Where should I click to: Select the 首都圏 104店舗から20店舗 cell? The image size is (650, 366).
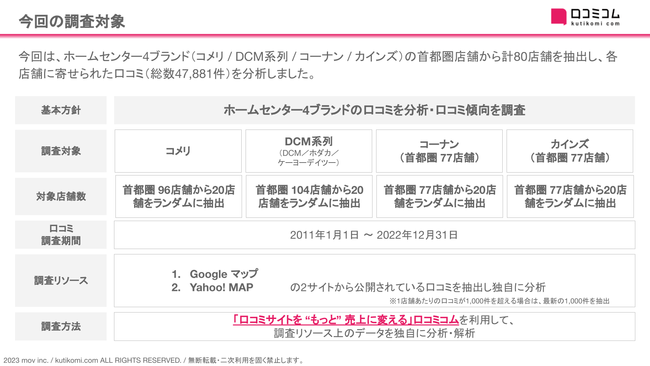coord(309,196)
